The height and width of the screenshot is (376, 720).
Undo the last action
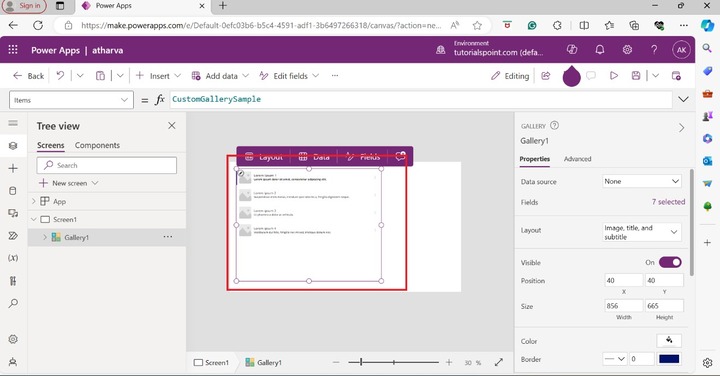pyautogui.click(x=60, y=75)
